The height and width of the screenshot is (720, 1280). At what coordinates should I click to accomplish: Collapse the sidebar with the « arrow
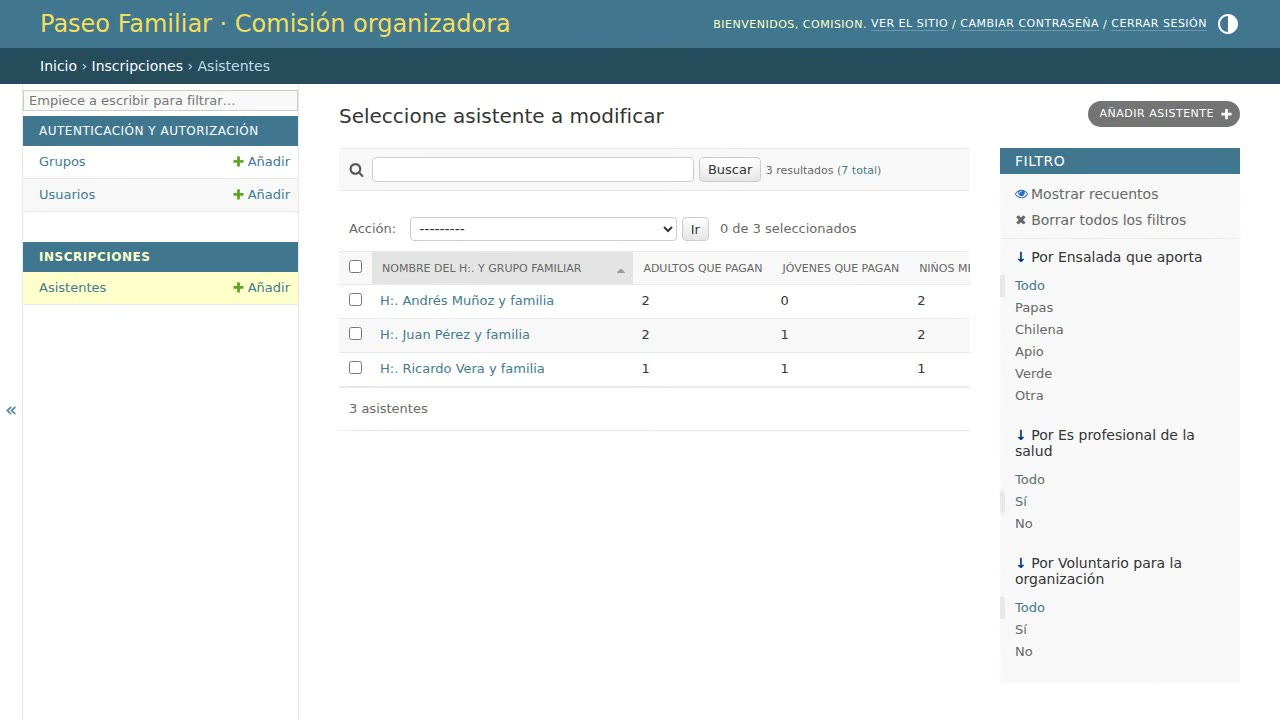[11, 410]
